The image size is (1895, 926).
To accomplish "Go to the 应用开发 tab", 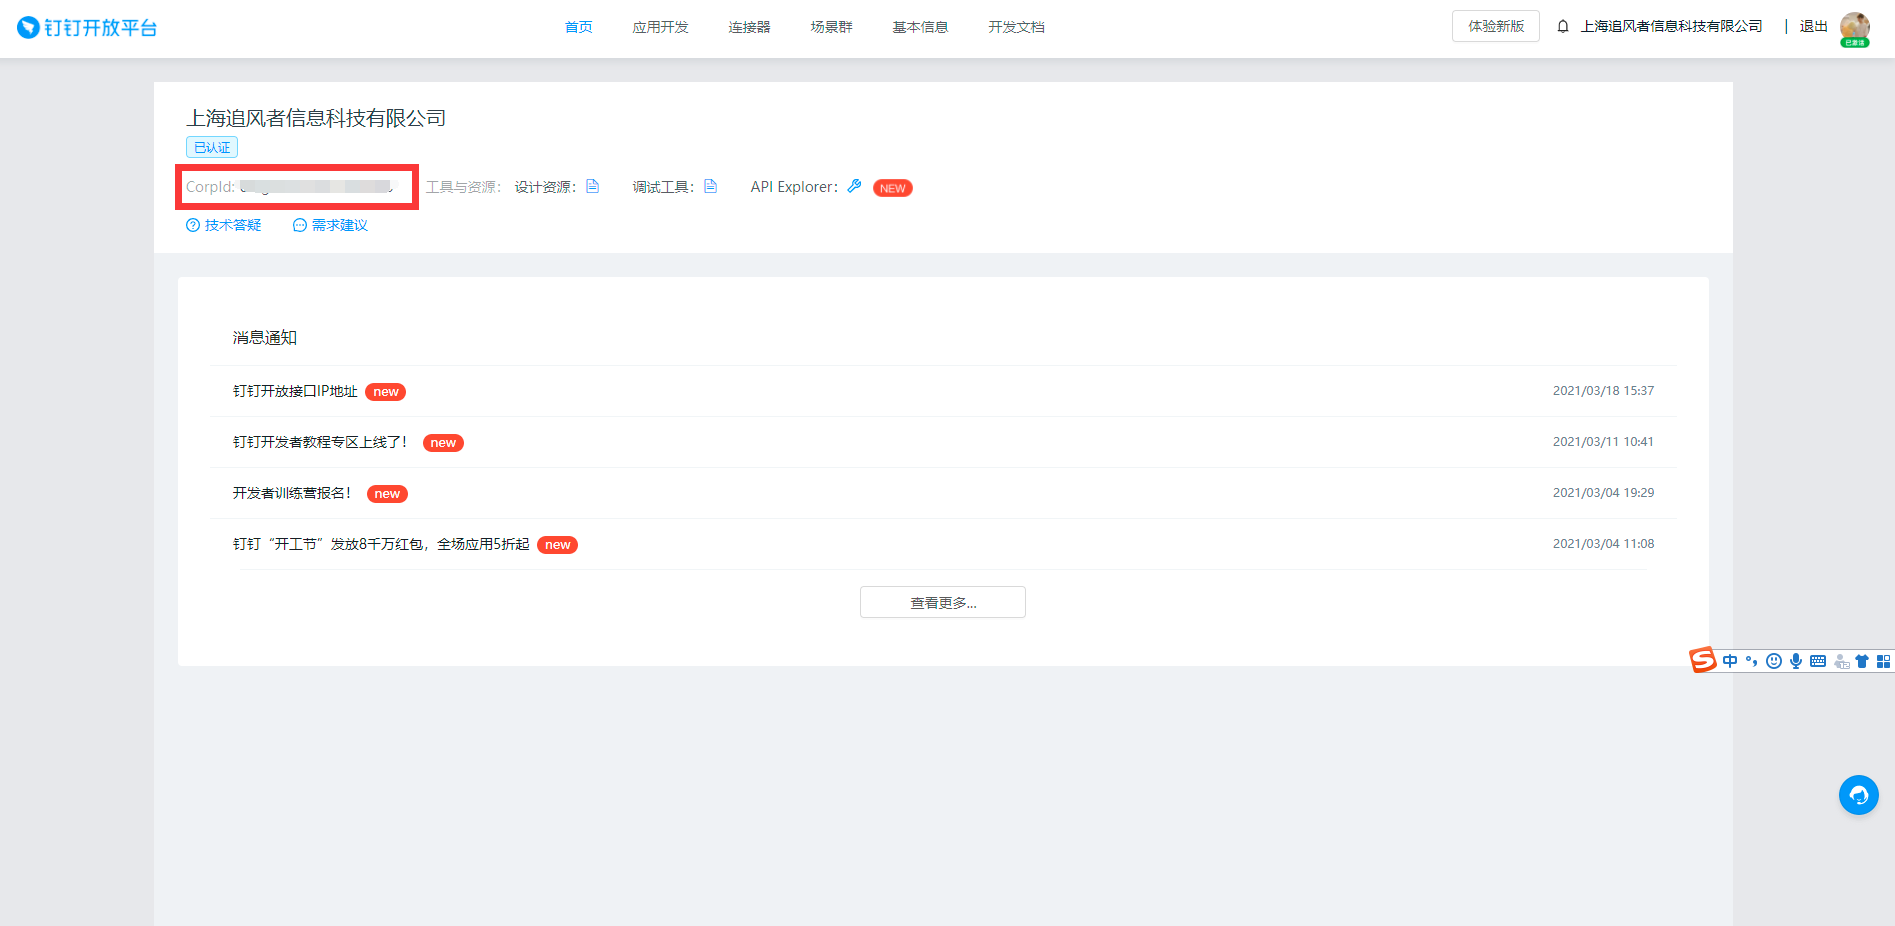I will point(660,27).
